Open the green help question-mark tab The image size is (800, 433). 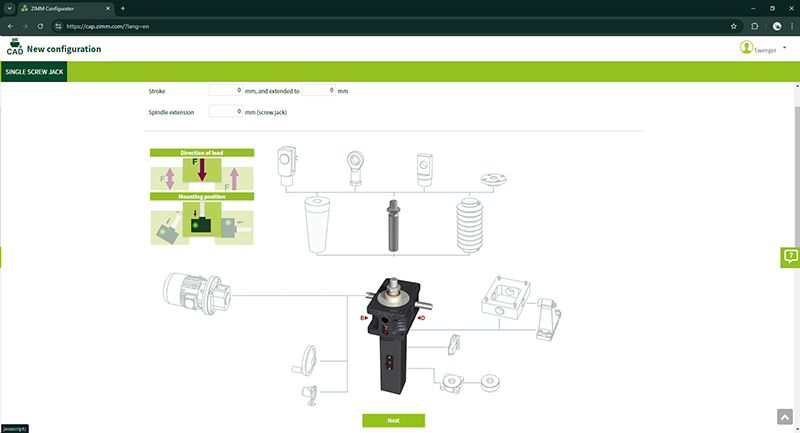click(x=790, y=257)
